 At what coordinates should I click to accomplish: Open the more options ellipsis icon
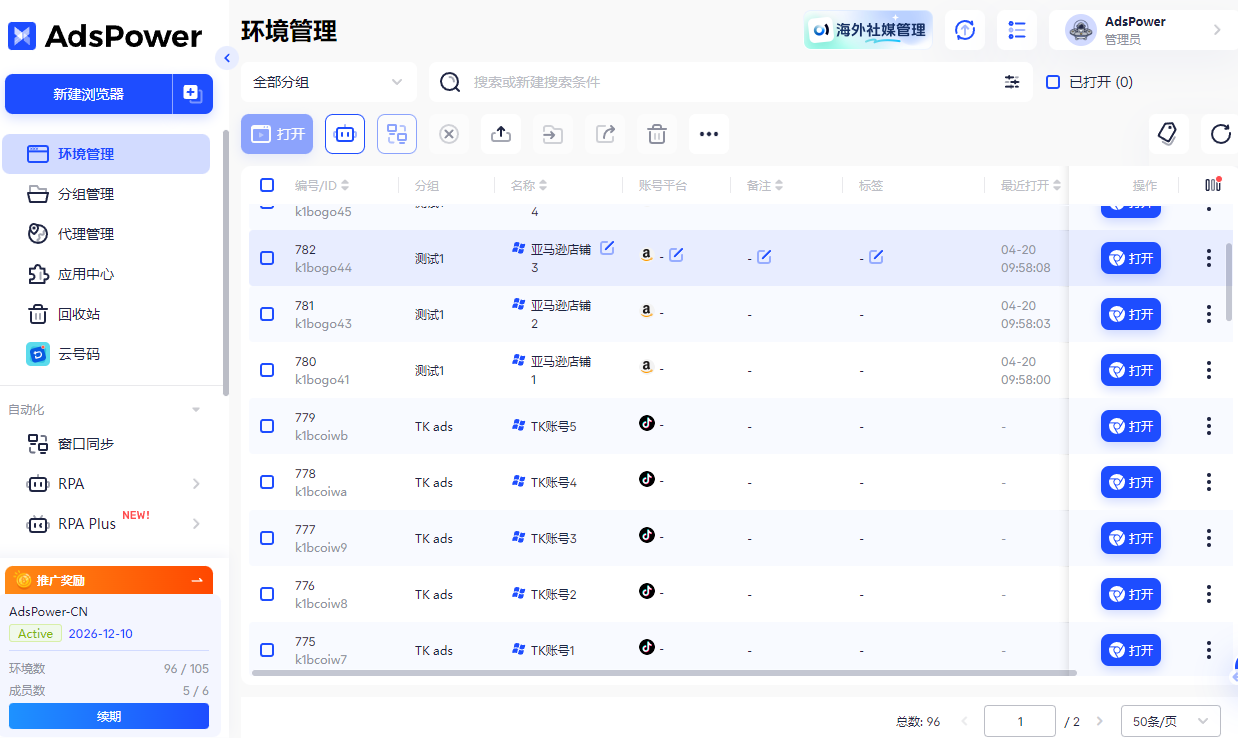tap(709, 134)
